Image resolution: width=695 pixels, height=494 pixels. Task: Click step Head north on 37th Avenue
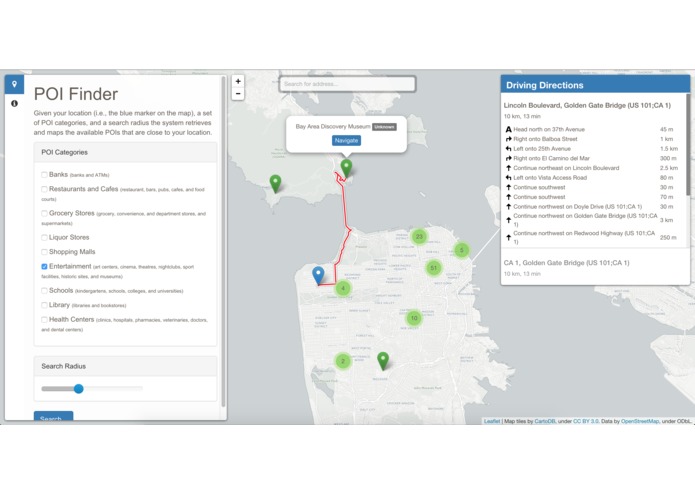(593, 129)
